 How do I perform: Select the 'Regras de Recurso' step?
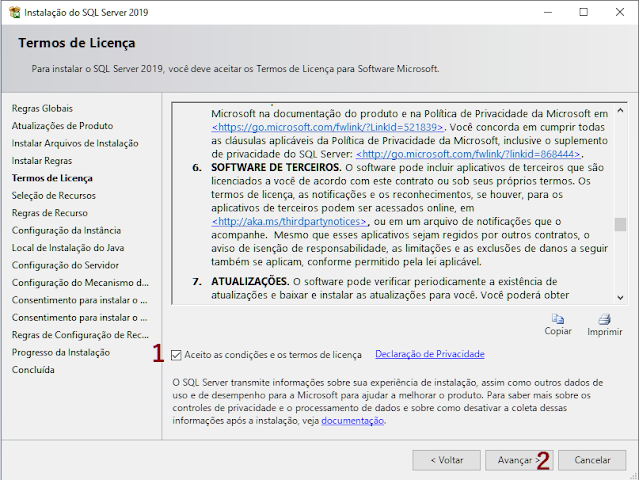tap(50, 213)
